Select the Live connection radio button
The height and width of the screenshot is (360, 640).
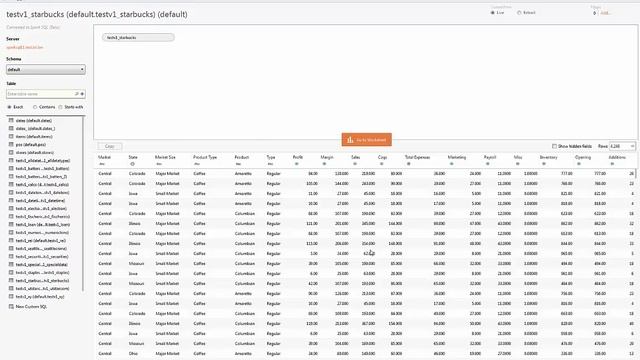[x=492, y=13]
